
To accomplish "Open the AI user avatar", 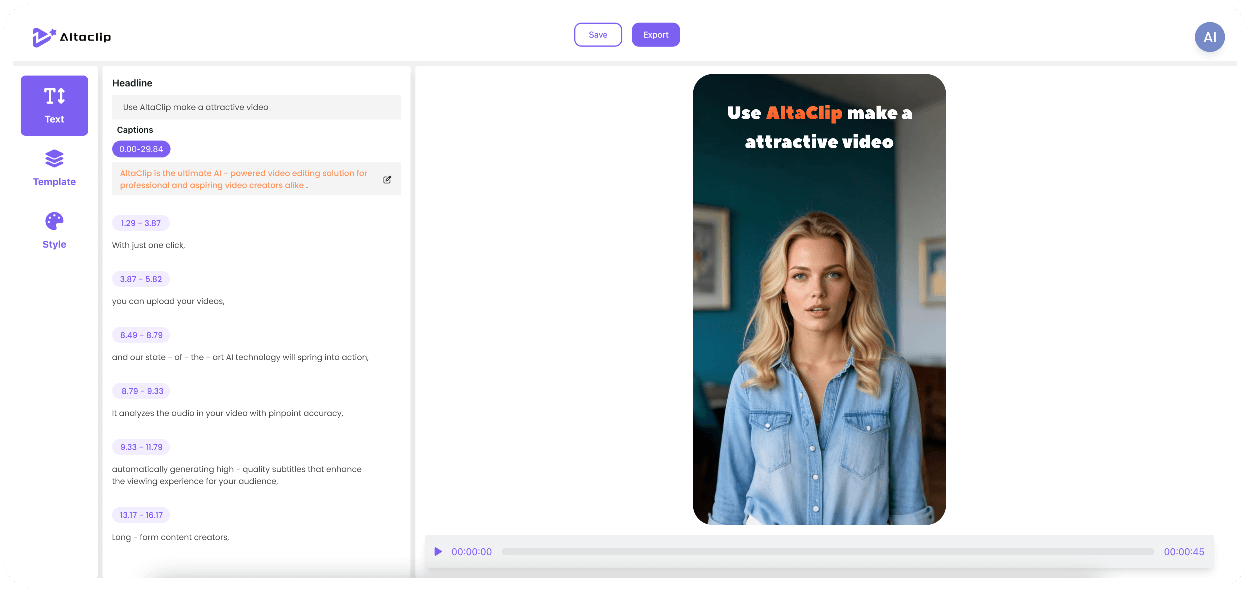I will [1210, 37].
